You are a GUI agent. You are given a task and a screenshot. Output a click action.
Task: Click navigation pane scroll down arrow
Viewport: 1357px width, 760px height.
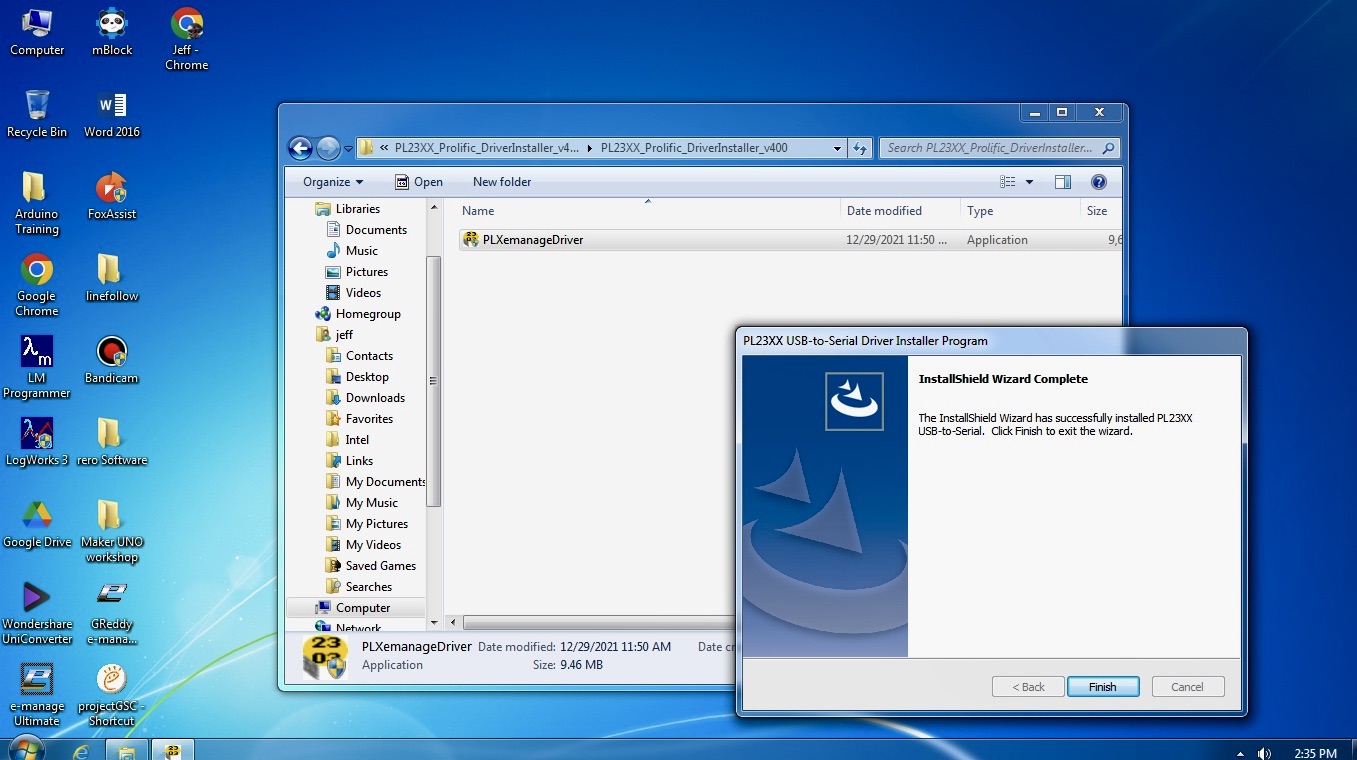[x=434, y=623]
